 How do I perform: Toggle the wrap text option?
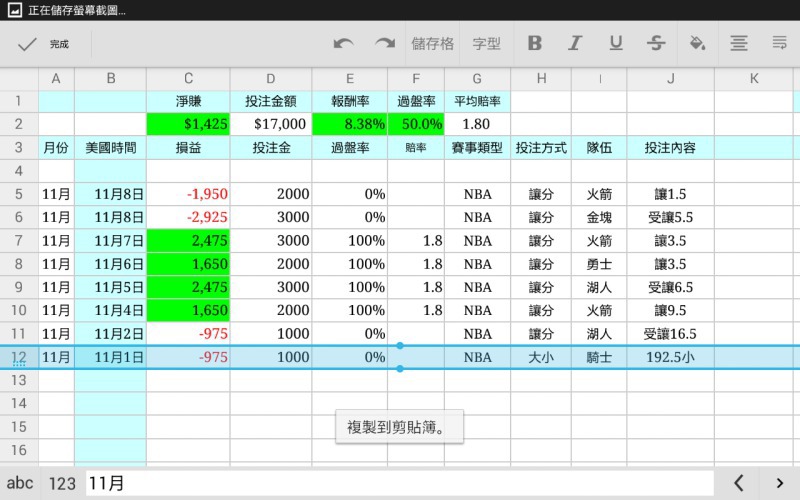pos(779,43)
